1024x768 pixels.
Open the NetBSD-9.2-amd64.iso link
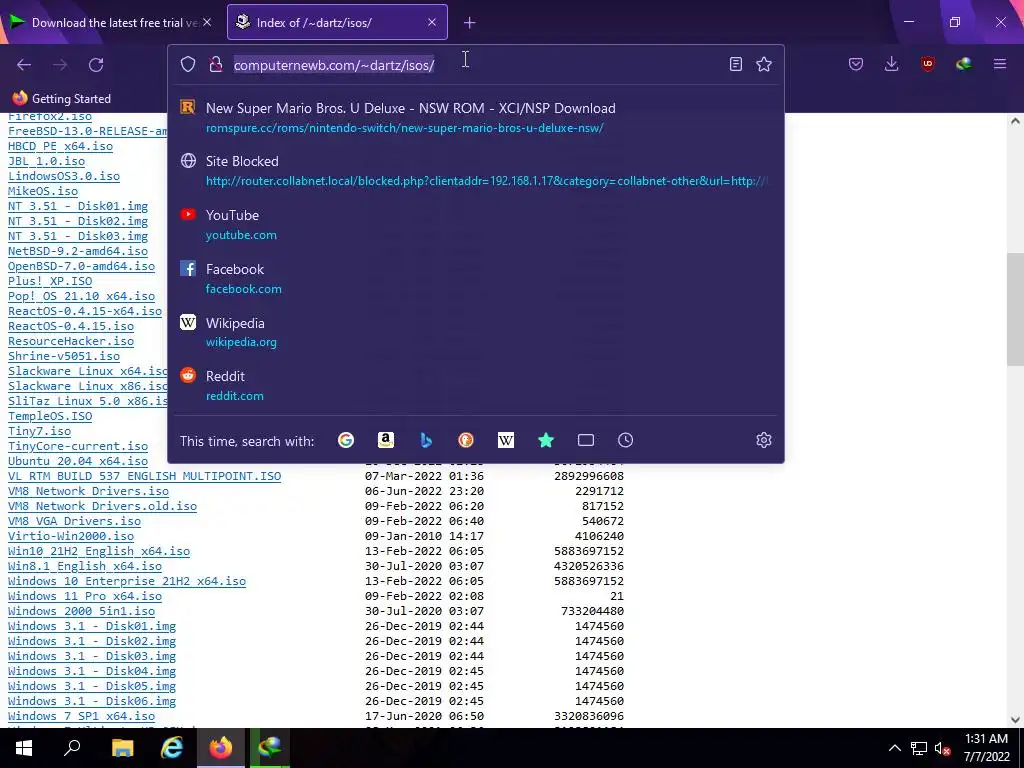pyautogui.click(x=78, y=251)
